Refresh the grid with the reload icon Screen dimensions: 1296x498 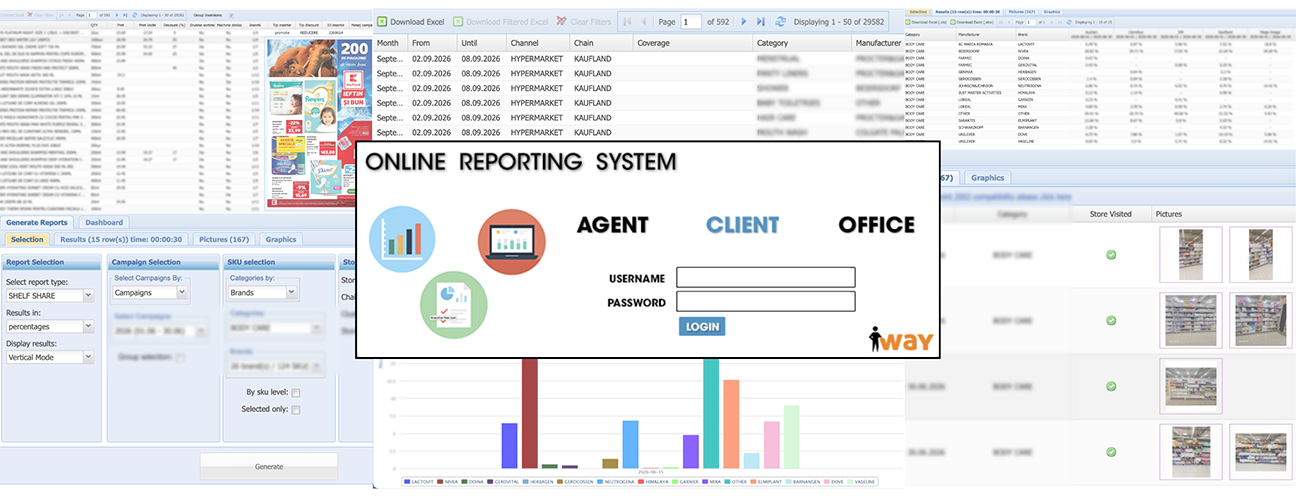click(781, 21)
